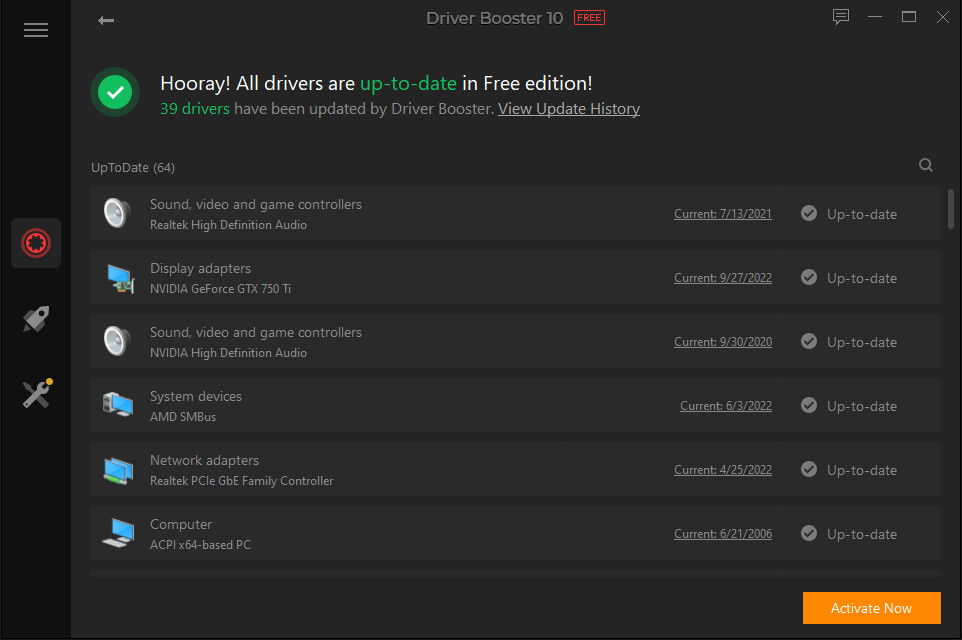Click the back arrow at top left
The width and height of the screenshot is (962, 640).
coord(106,19)
